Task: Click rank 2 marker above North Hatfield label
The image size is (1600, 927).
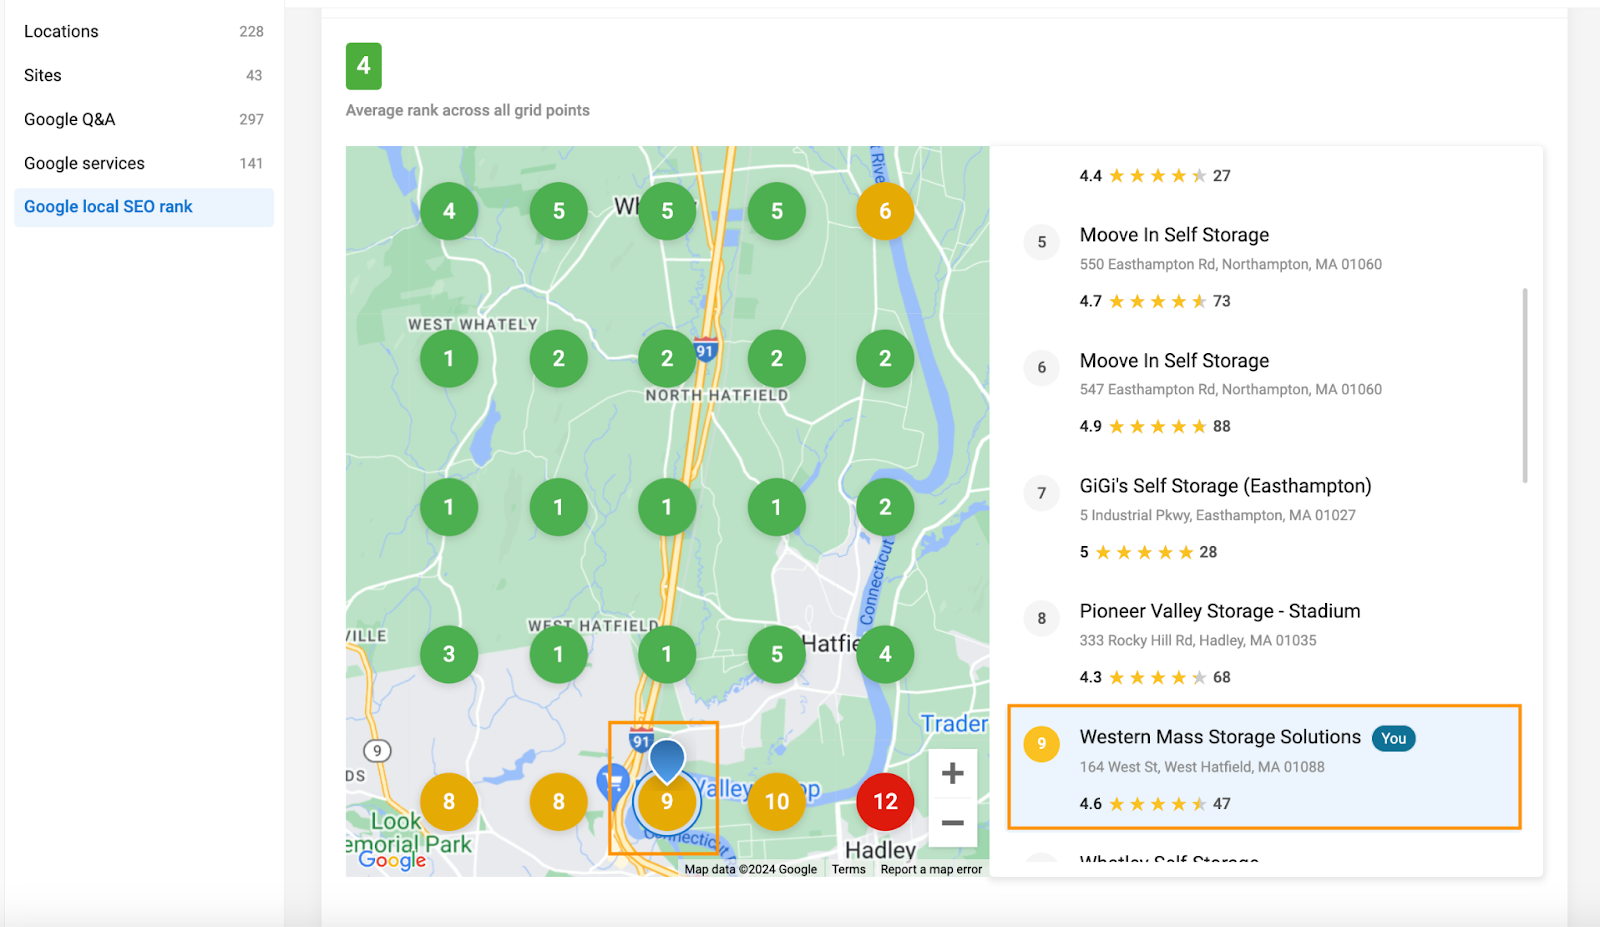Action: [x=667, y=358]
